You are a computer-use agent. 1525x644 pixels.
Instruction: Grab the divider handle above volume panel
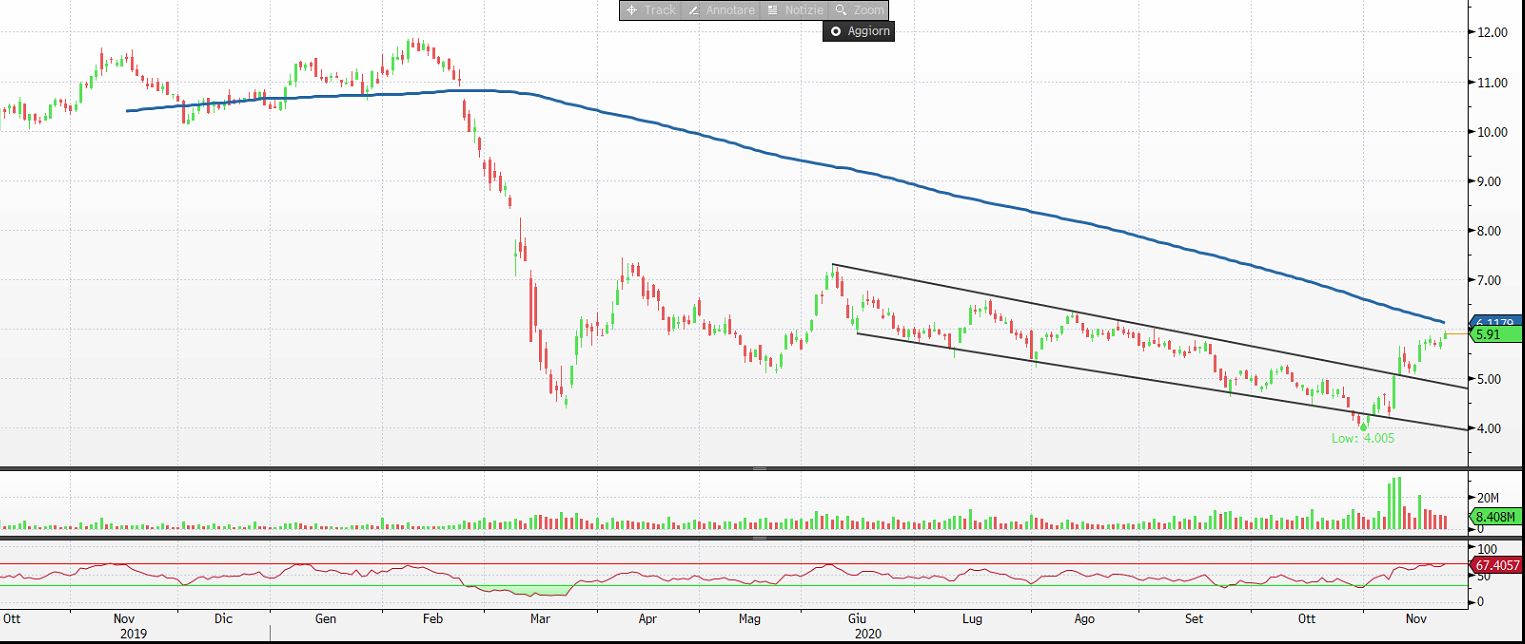point(760,468)
